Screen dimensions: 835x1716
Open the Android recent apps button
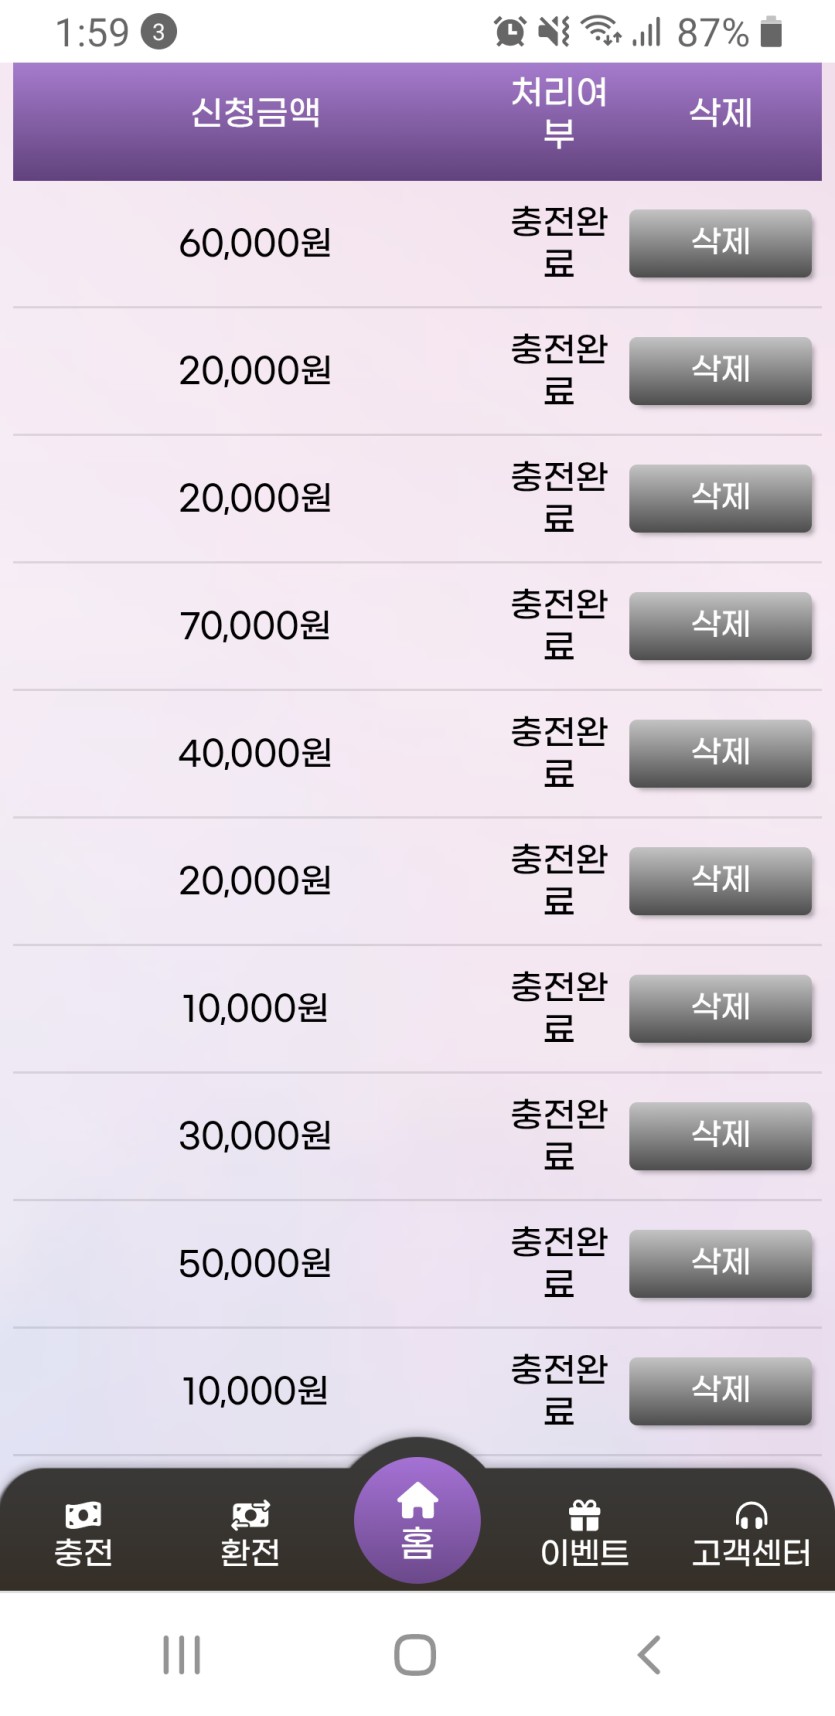coord(181,1655)
